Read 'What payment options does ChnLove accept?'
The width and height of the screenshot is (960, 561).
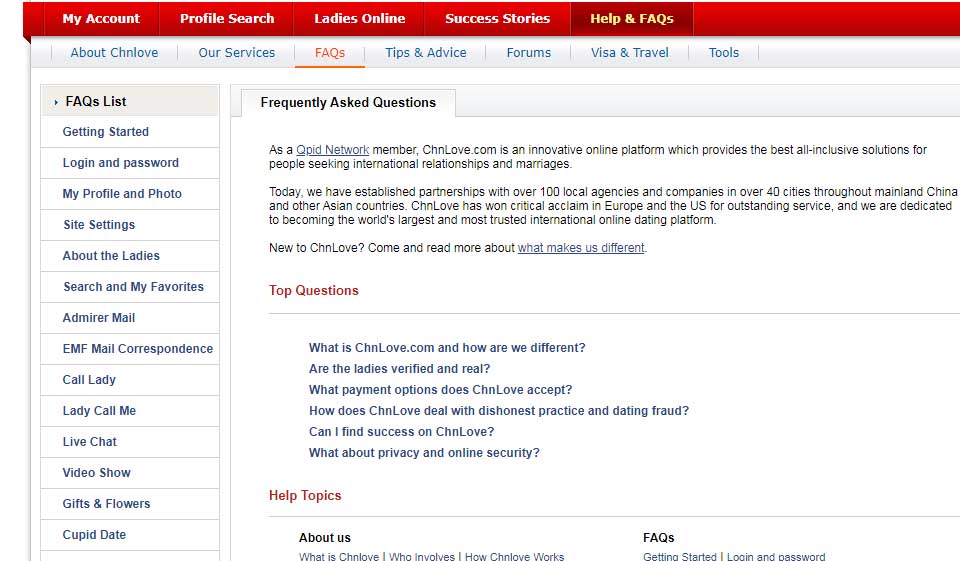[440, 390]
